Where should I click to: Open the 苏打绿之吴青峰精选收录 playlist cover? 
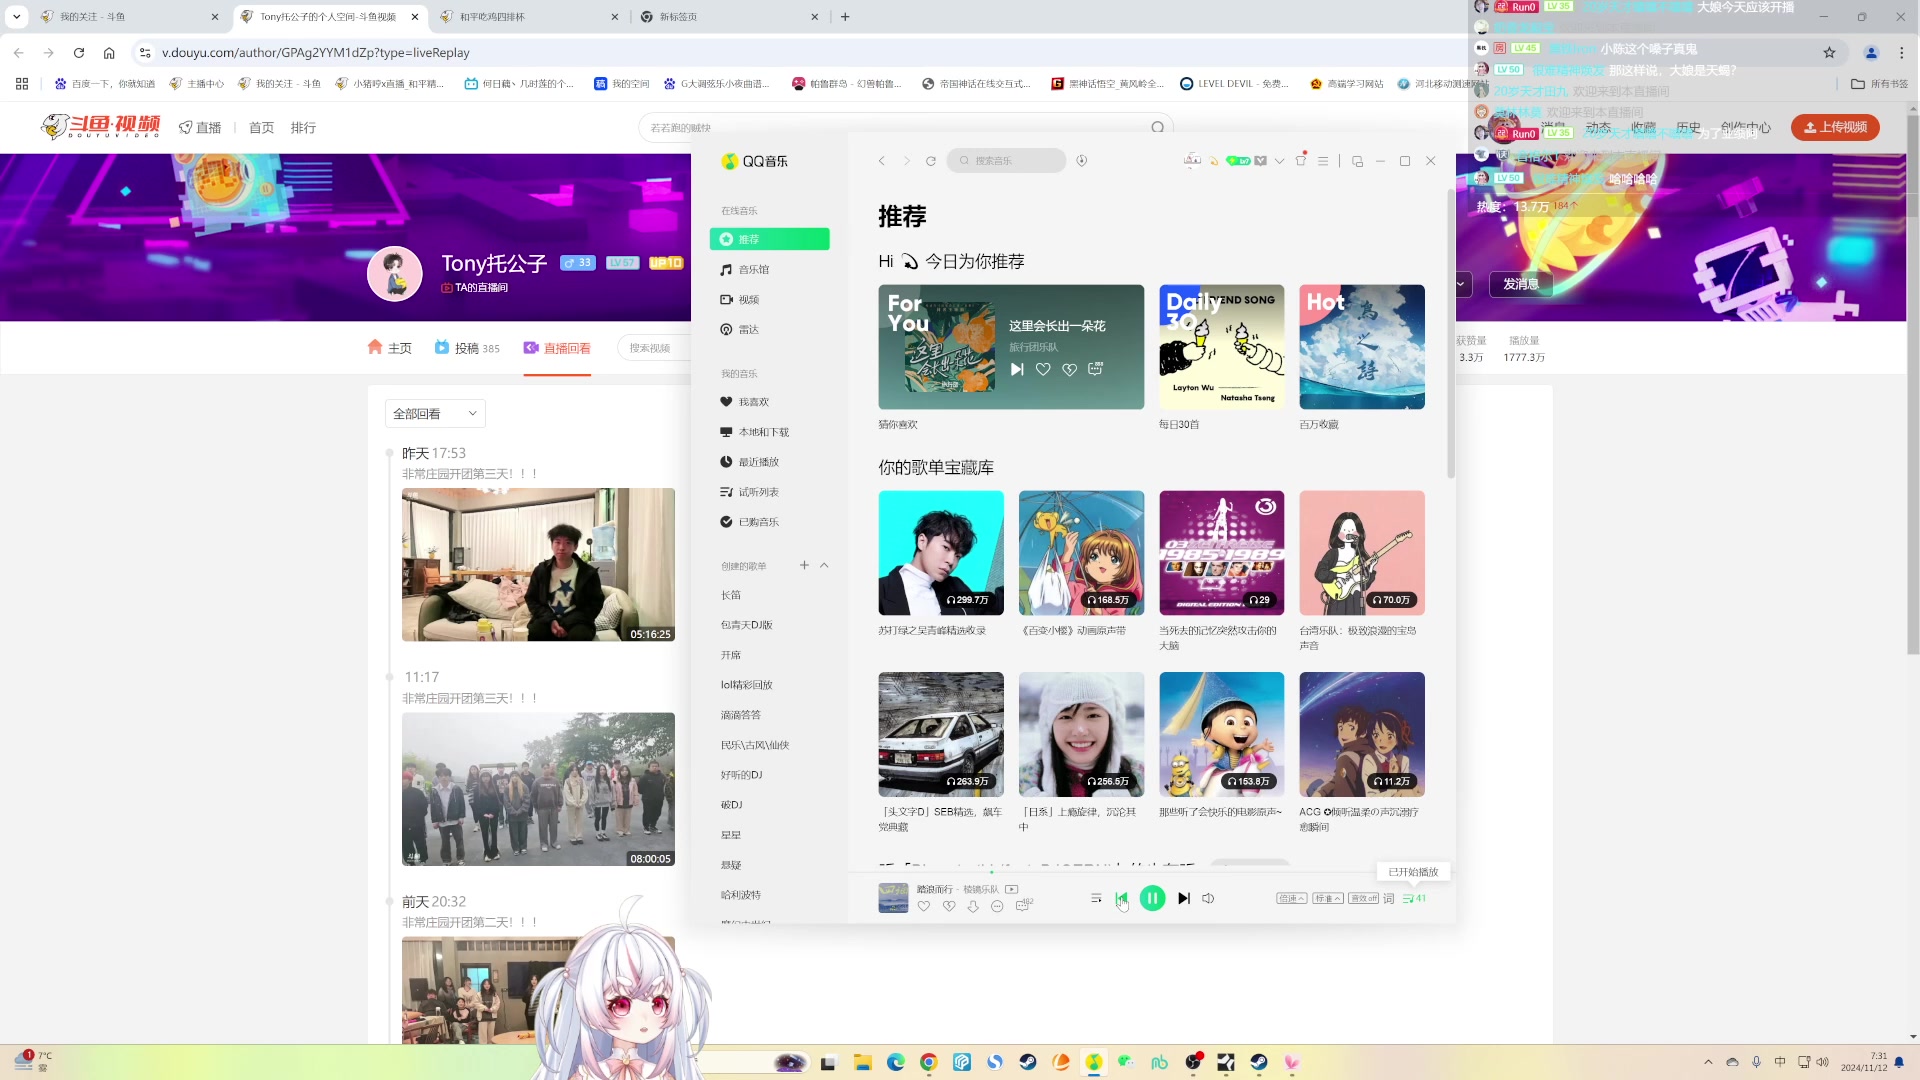(x=941, y=553)
